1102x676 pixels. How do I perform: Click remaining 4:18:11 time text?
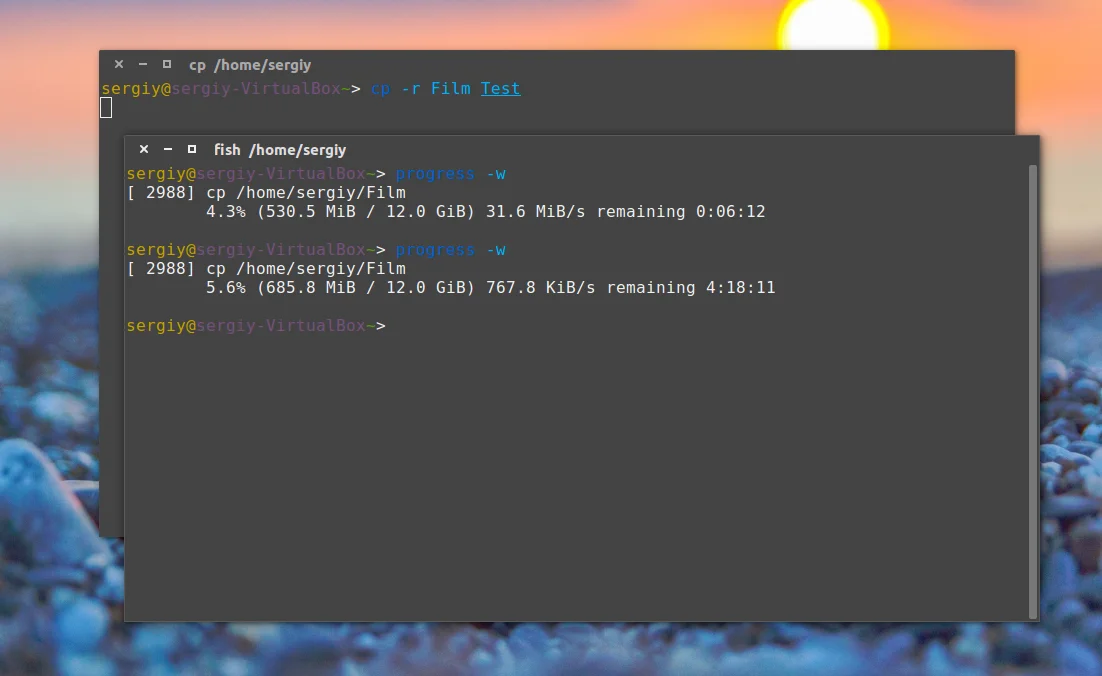(x=691, y=287)
